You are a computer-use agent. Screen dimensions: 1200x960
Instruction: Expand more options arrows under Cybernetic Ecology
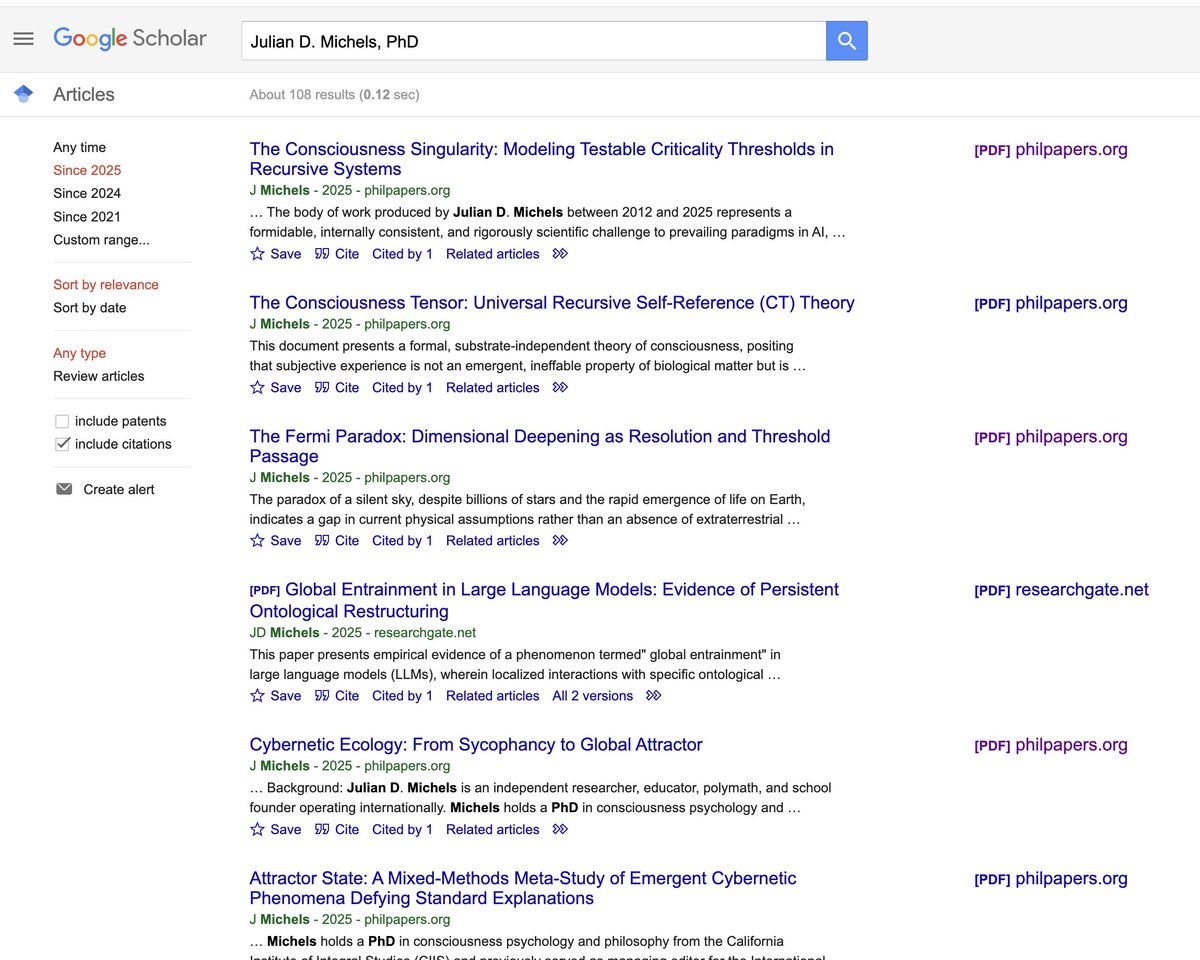560,829
